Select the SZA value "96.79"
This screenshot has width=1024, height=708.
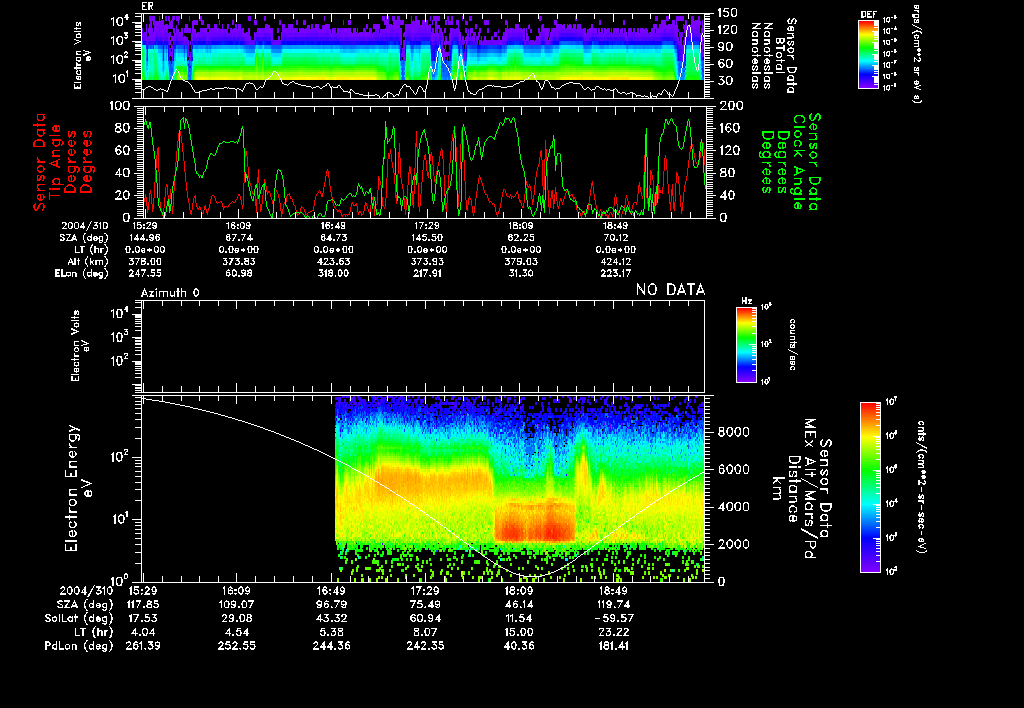(x=332, y=605)
